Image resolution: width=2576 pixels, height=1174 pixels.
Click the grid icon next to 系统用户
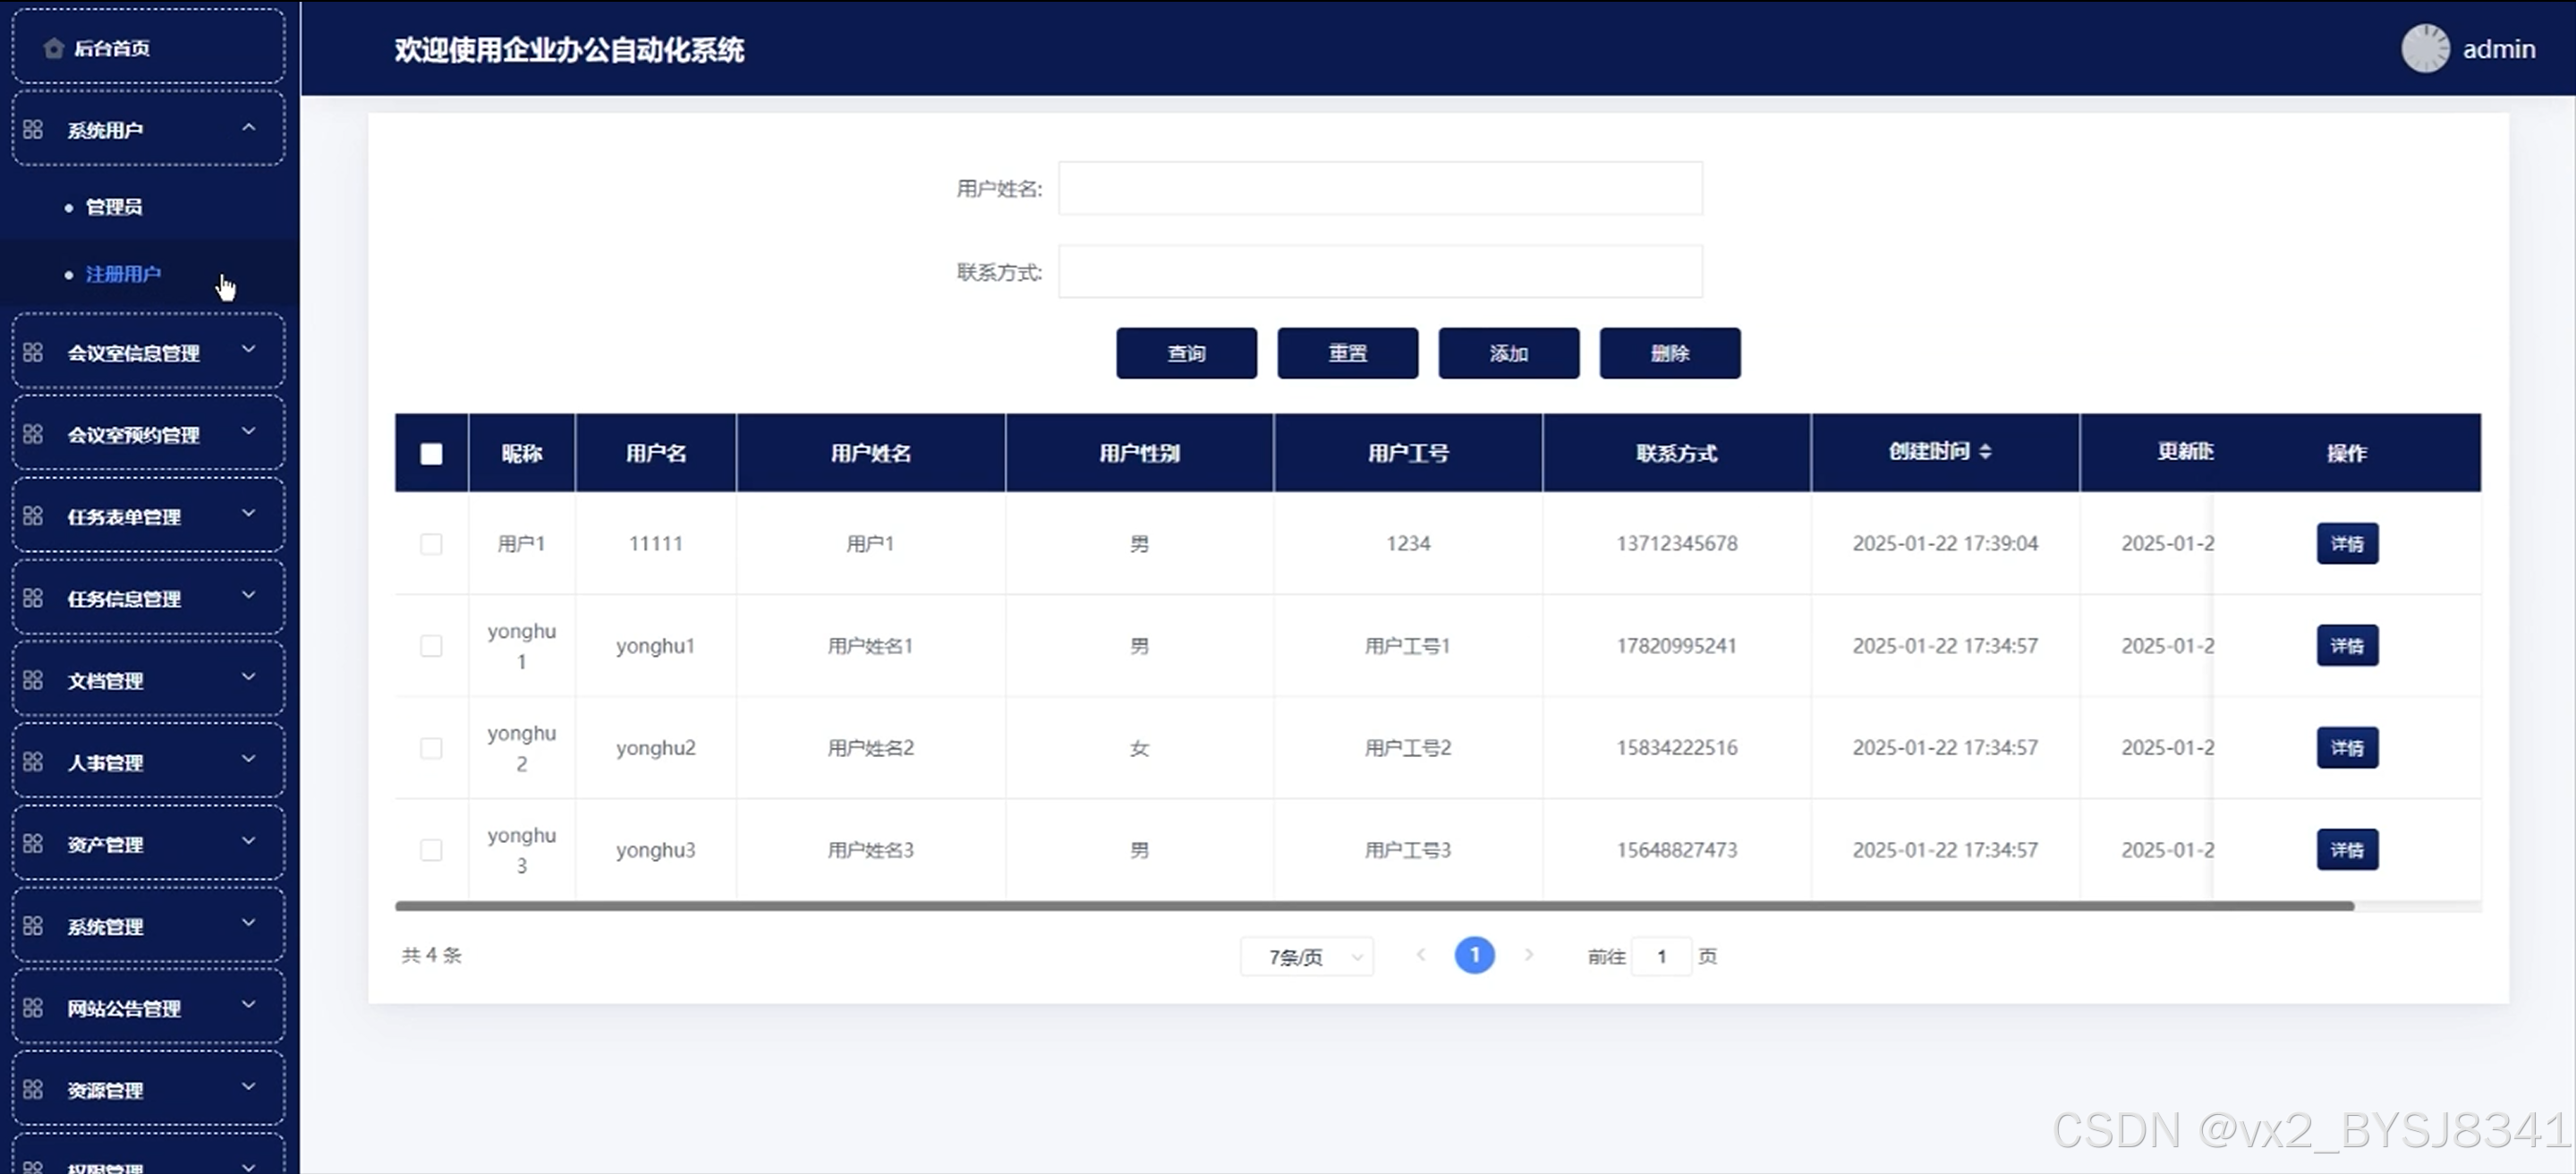click(x=33, y=129)
